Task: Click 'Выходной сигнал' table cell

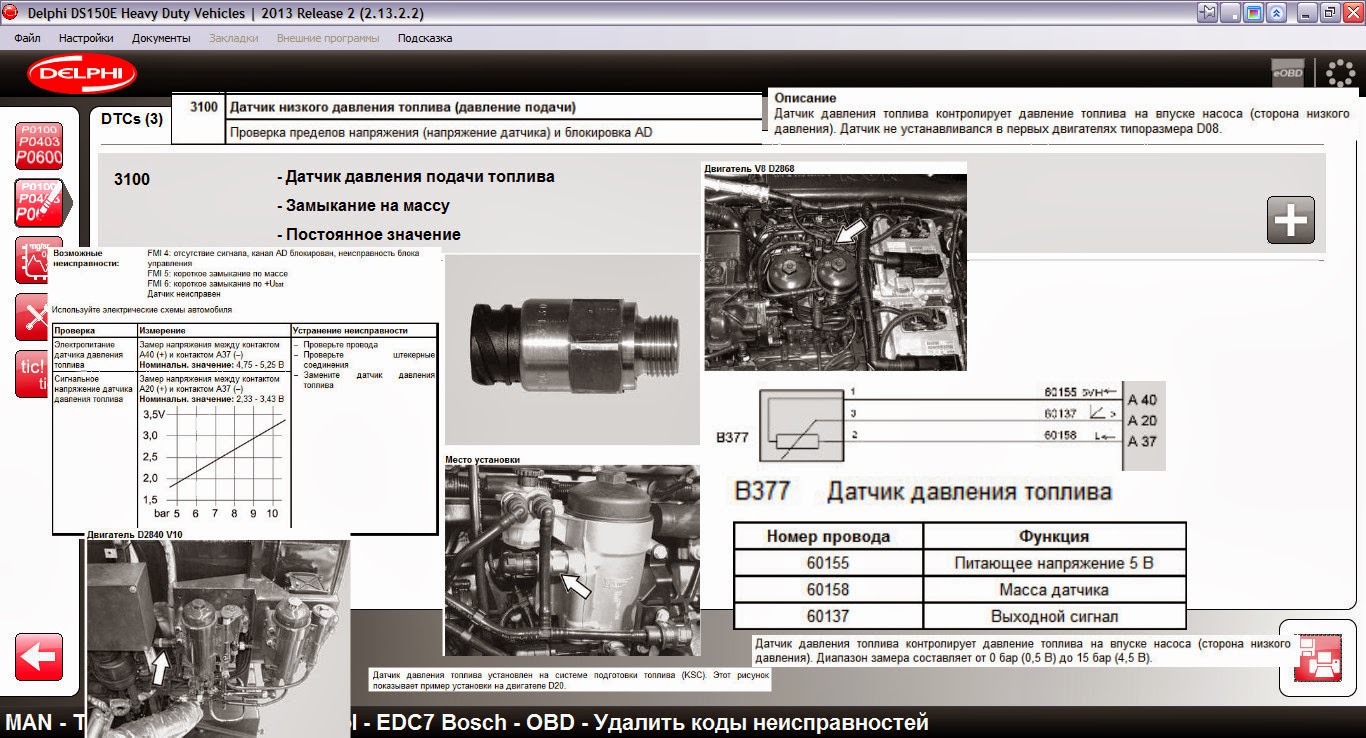Action: coord(1054,616)
